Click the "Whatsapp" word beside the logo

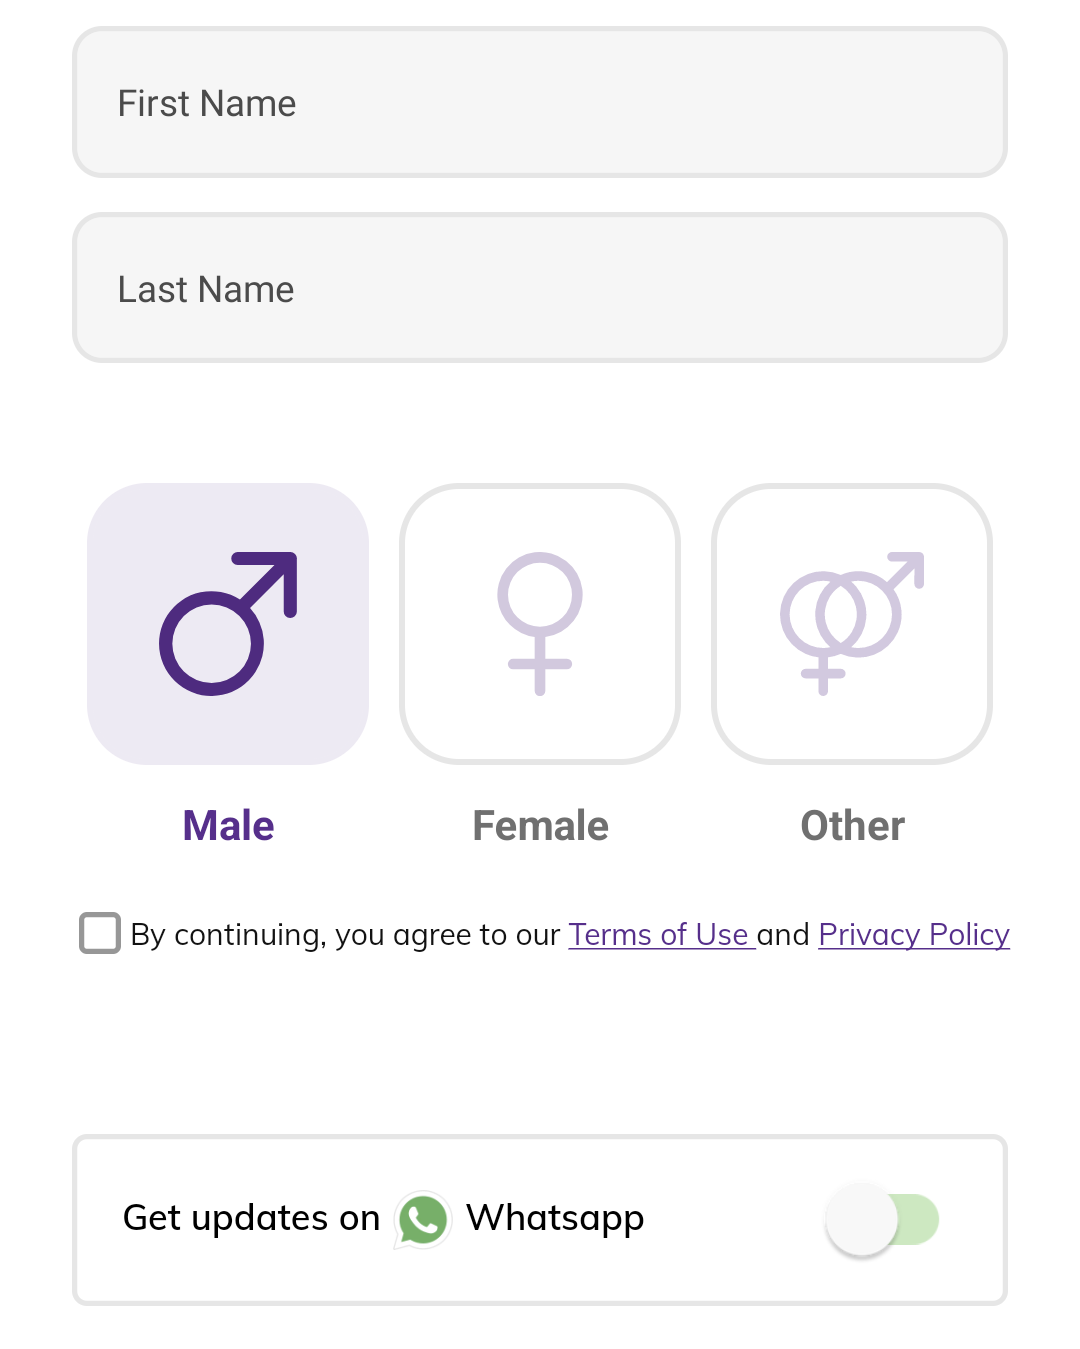pos(555,1218)
